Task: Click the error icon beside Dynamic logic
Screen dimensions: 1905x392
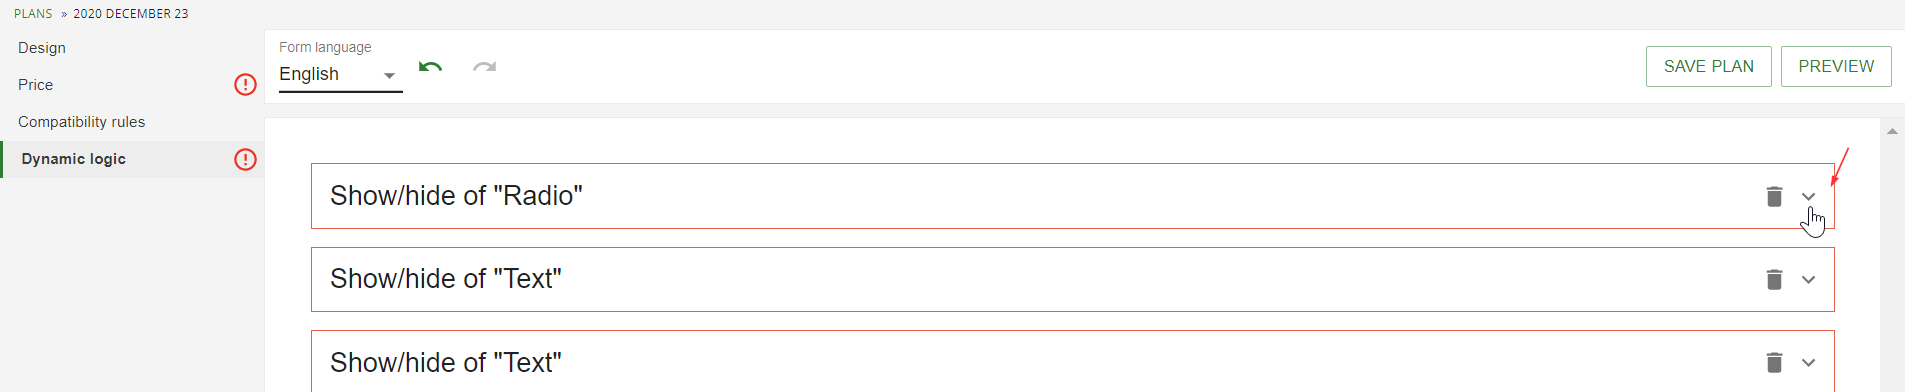Action: tap(245, 160)
